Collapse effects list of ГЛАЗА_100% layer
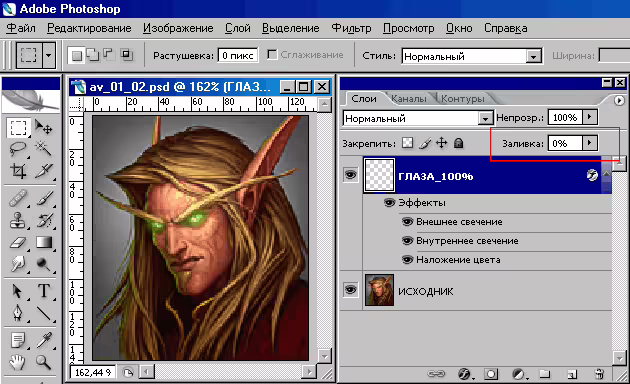Viewport: 630px width, 384px height. pos(606,174)
